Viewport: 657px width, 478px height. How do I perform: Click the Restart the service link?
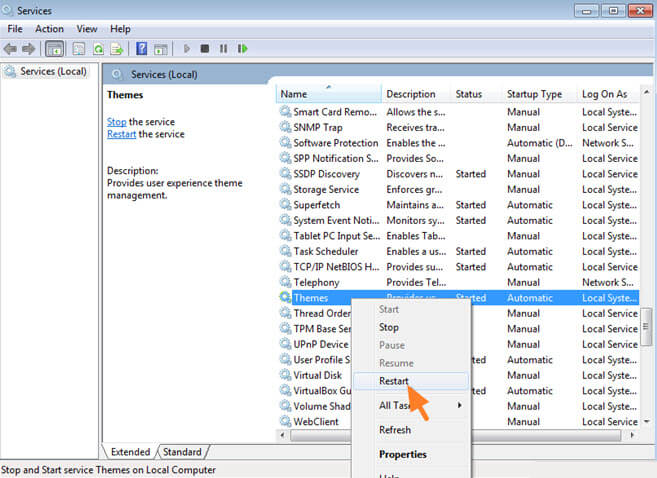122,134
